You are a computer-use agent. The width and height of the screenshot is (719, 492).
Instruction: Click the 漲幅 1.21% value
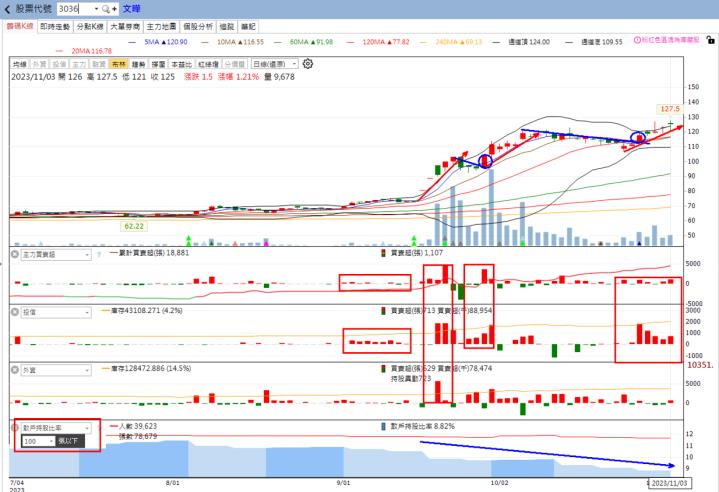238,77
